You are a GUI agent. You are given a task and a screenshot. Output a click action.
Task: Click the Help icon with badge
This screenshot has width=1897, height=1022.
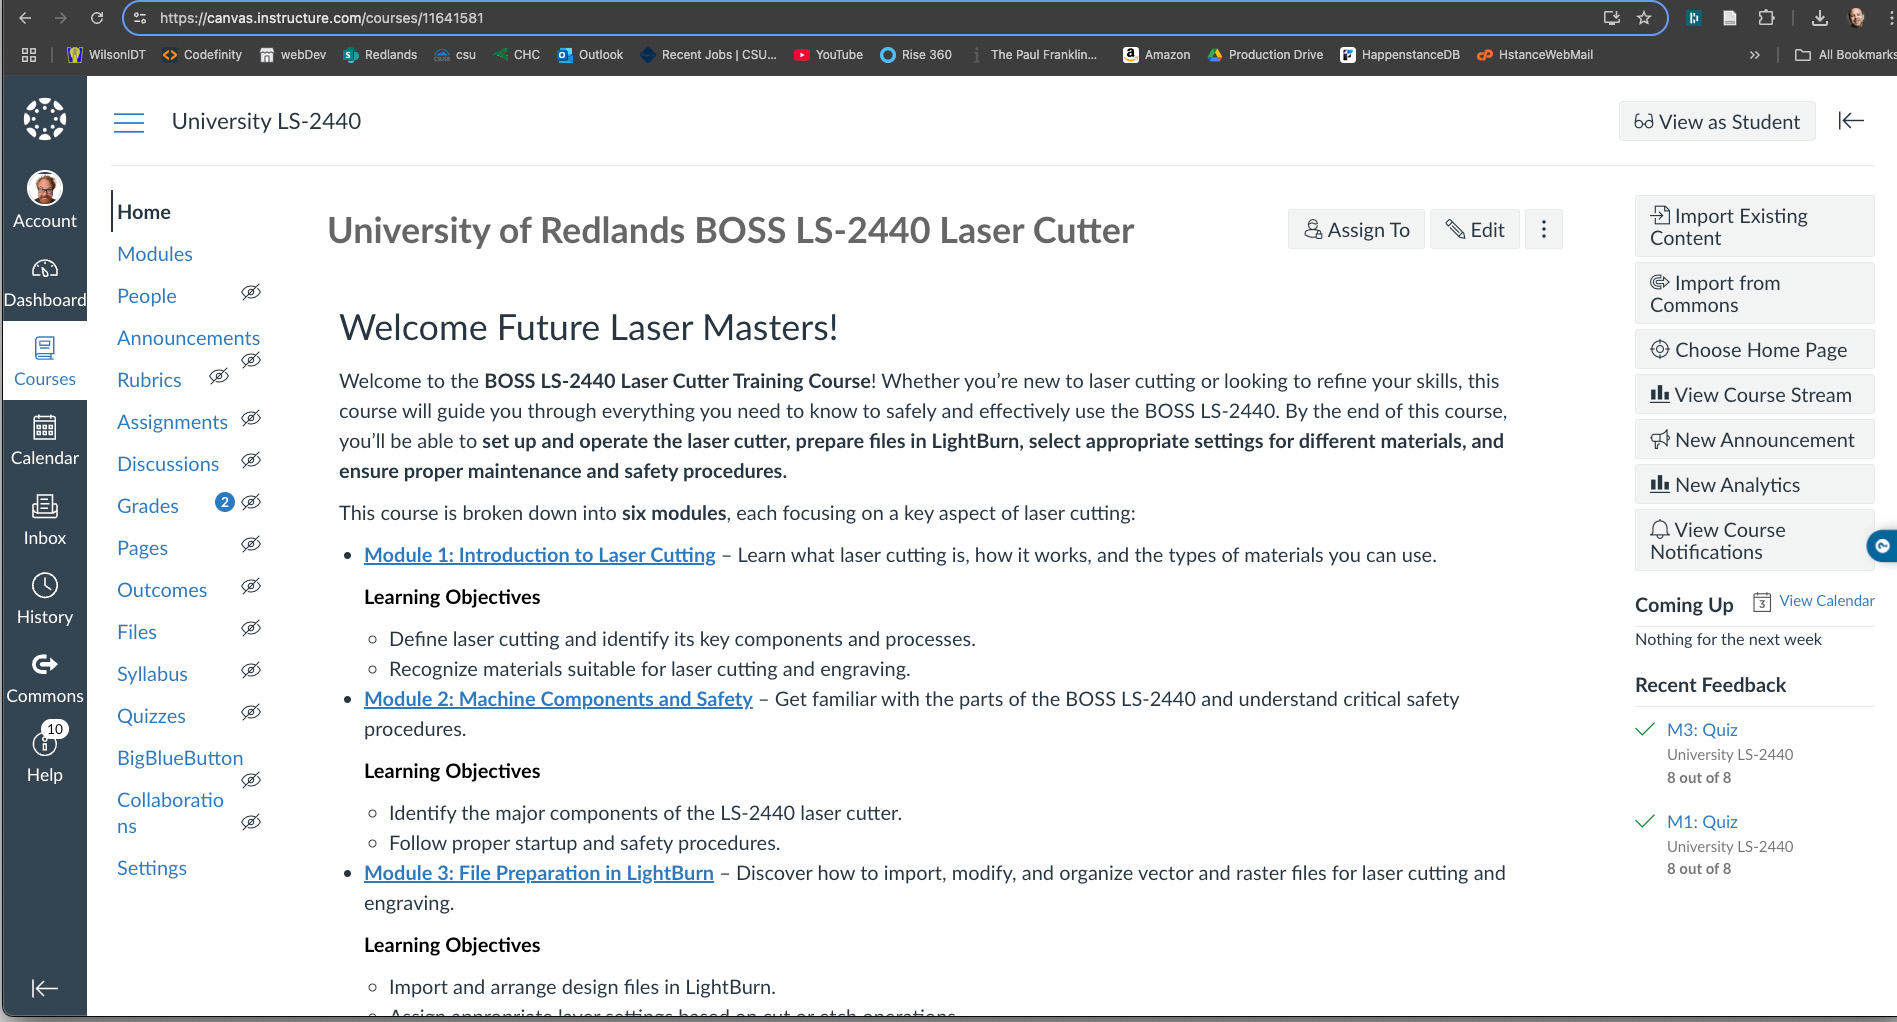(x=45, y=743)
